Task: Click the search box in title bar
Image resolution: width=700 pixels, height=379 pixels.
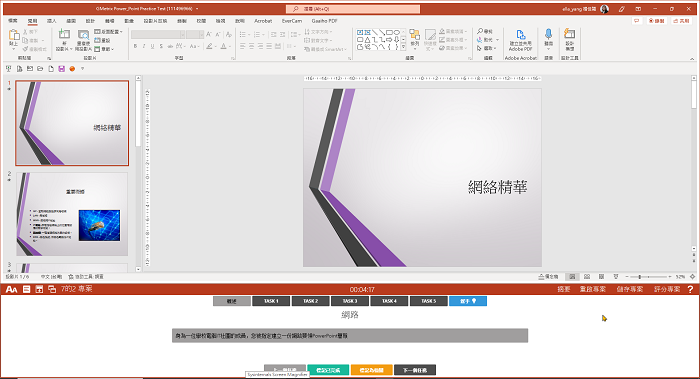Action: (353, 8)
